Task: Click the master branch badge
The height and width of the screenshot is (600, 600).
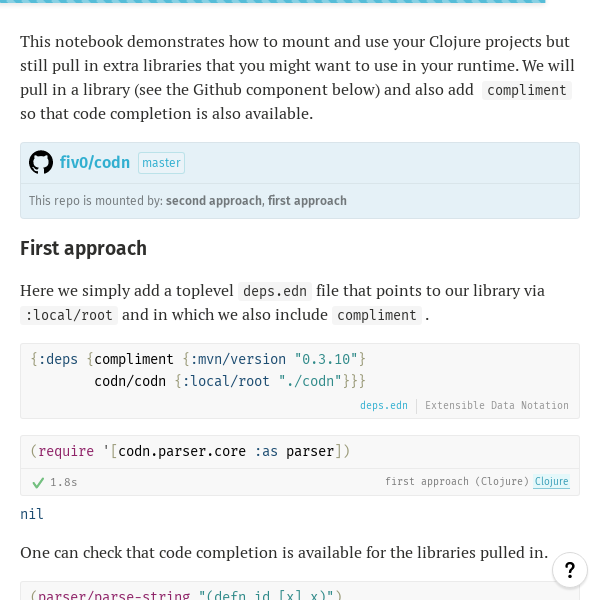Action: [x=161, y=163]
